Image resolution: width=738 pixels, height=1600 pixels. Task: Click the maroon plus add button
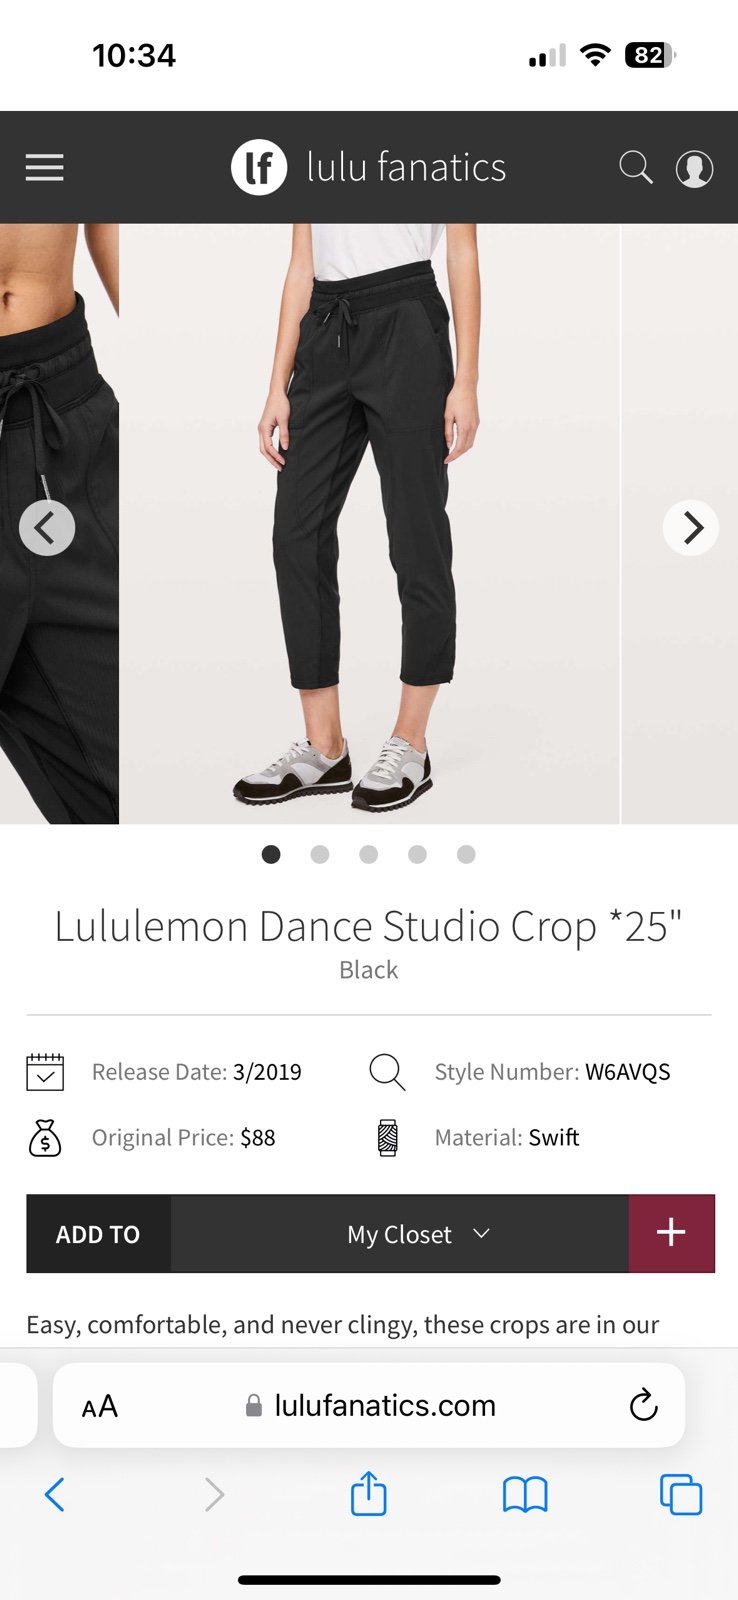pyautogui.click(x=671, y=1233)
